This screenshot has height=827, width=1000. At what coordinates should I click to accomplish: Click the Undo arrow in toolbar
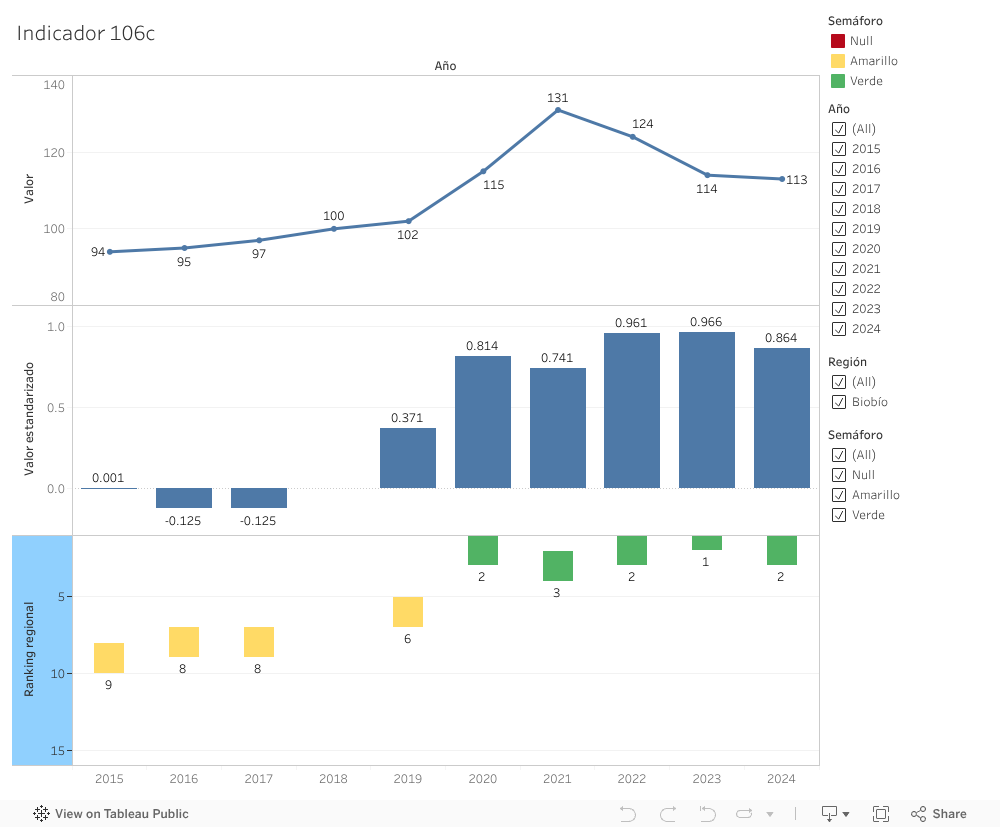click(x=628, y=814)
